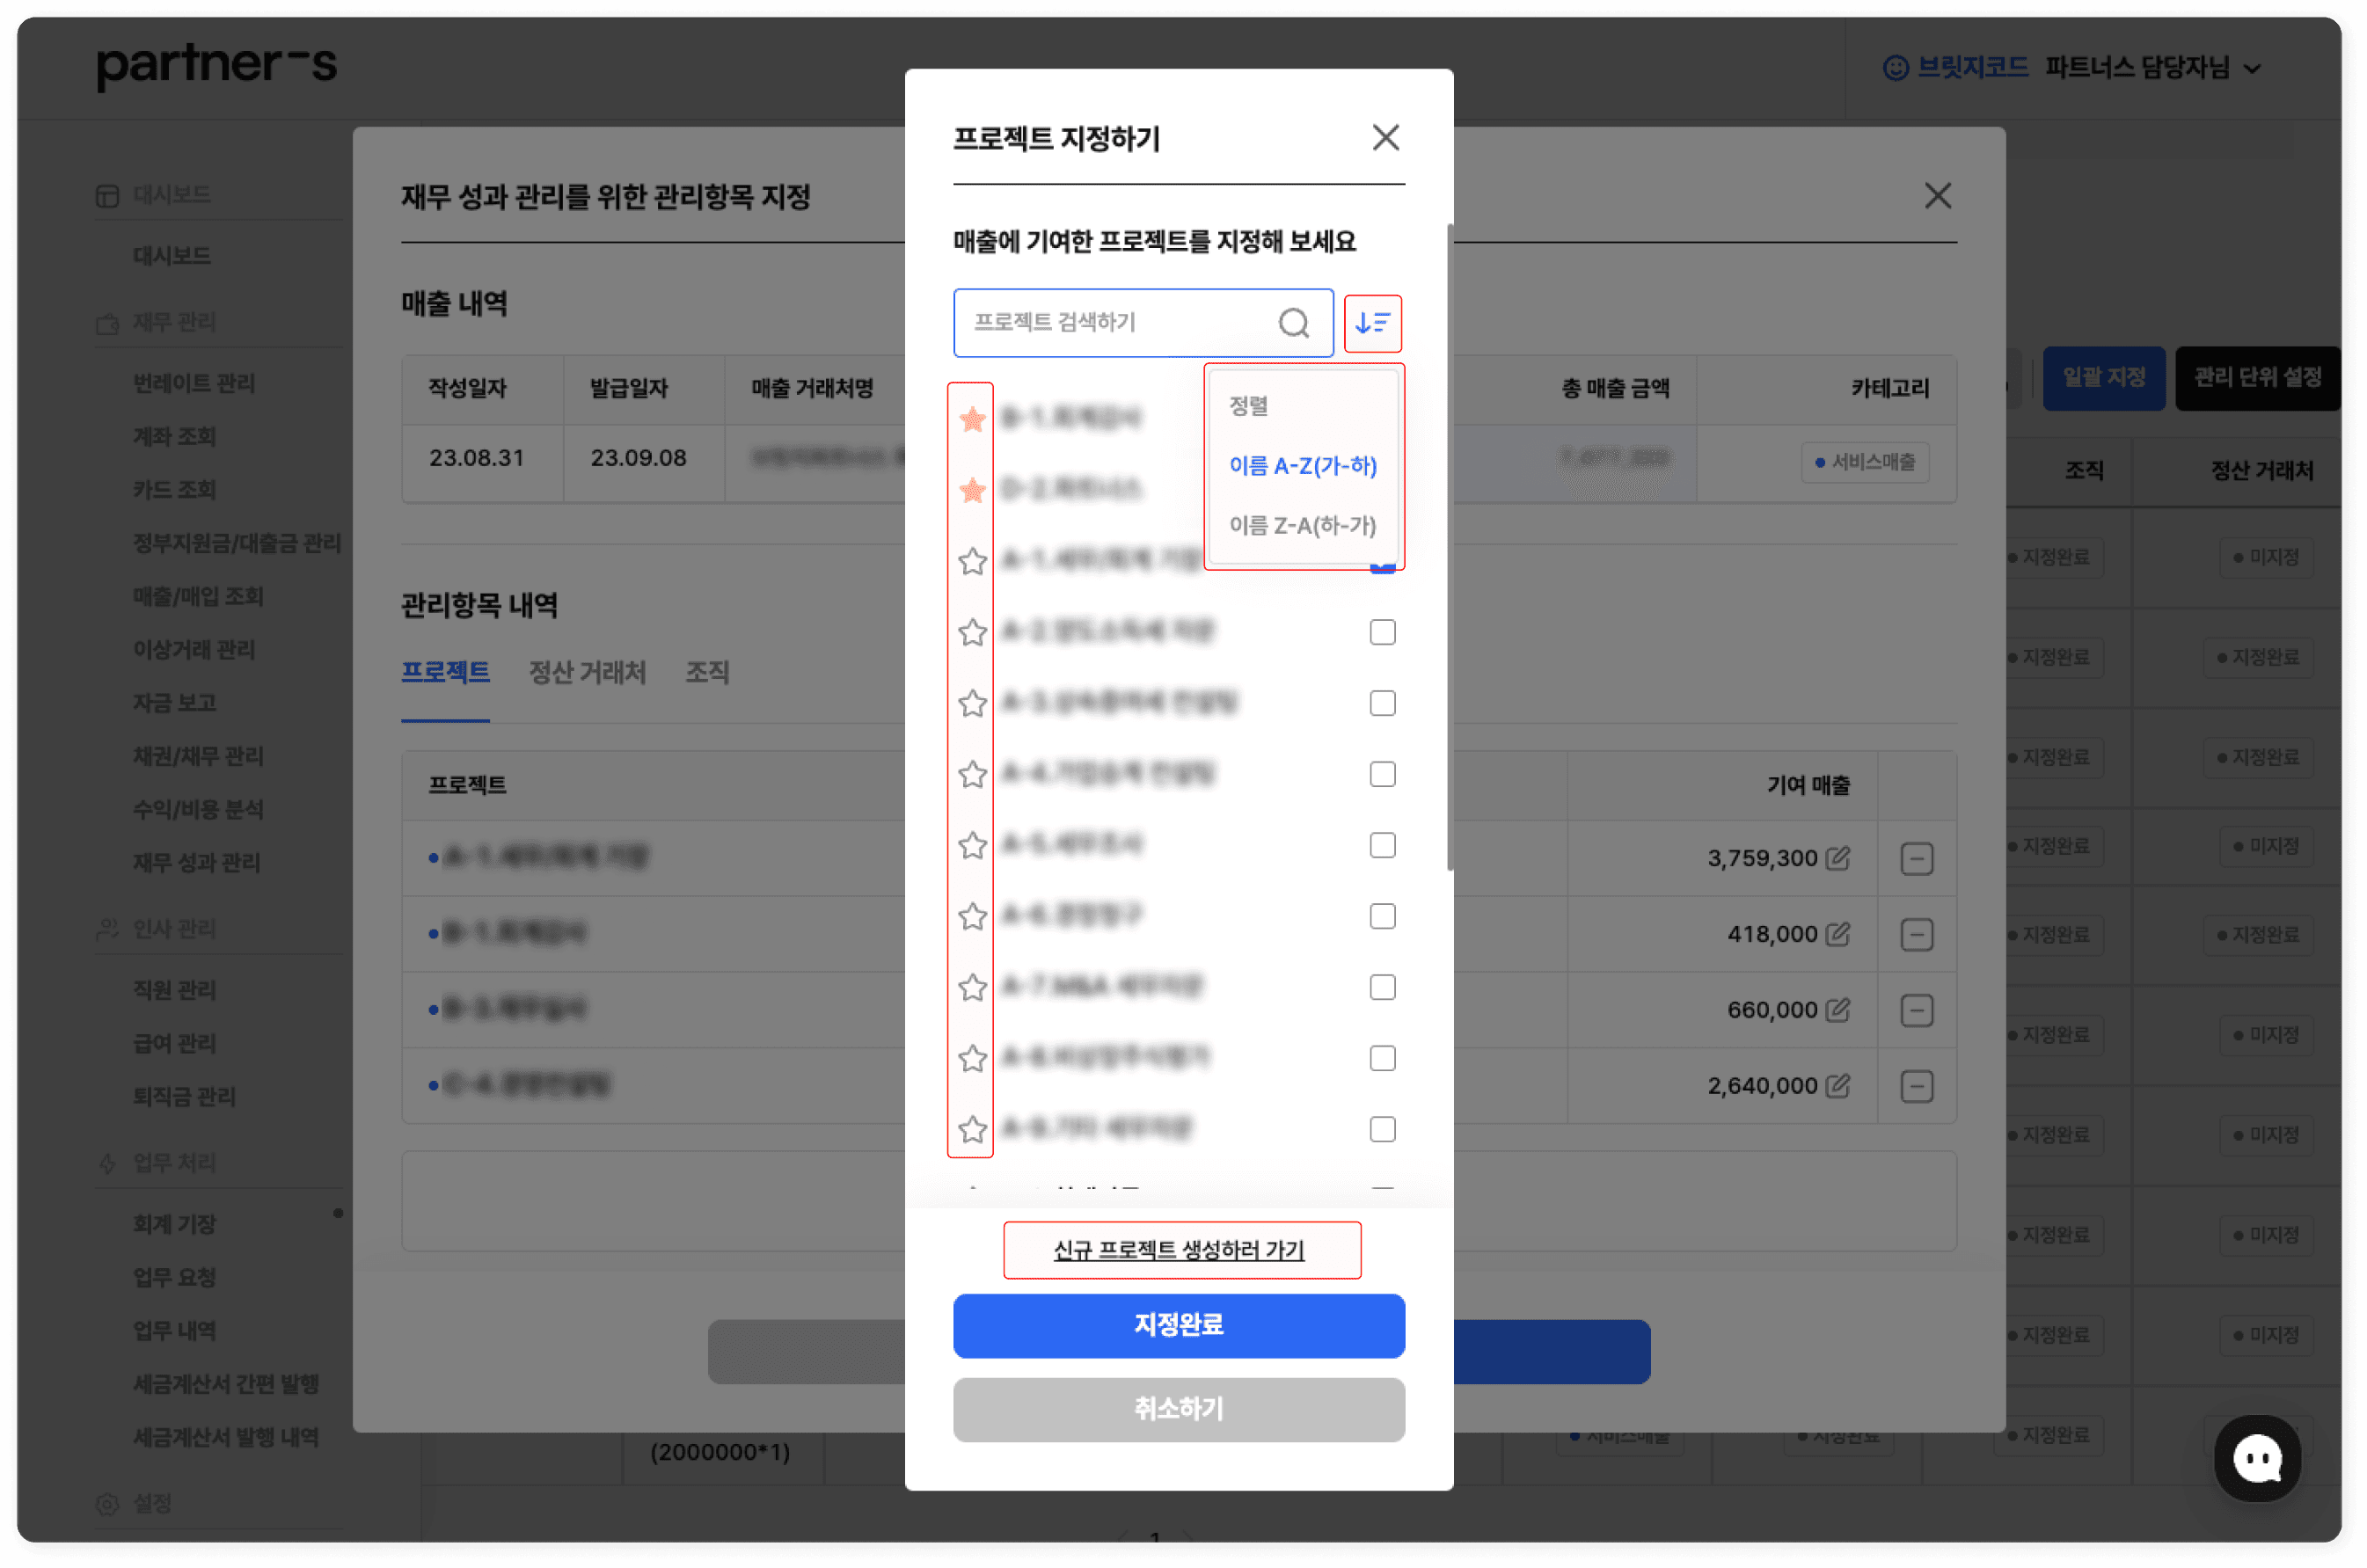Remove the project row with 3,759,300
The image size is (2367, 1568).
(1916, 859)
